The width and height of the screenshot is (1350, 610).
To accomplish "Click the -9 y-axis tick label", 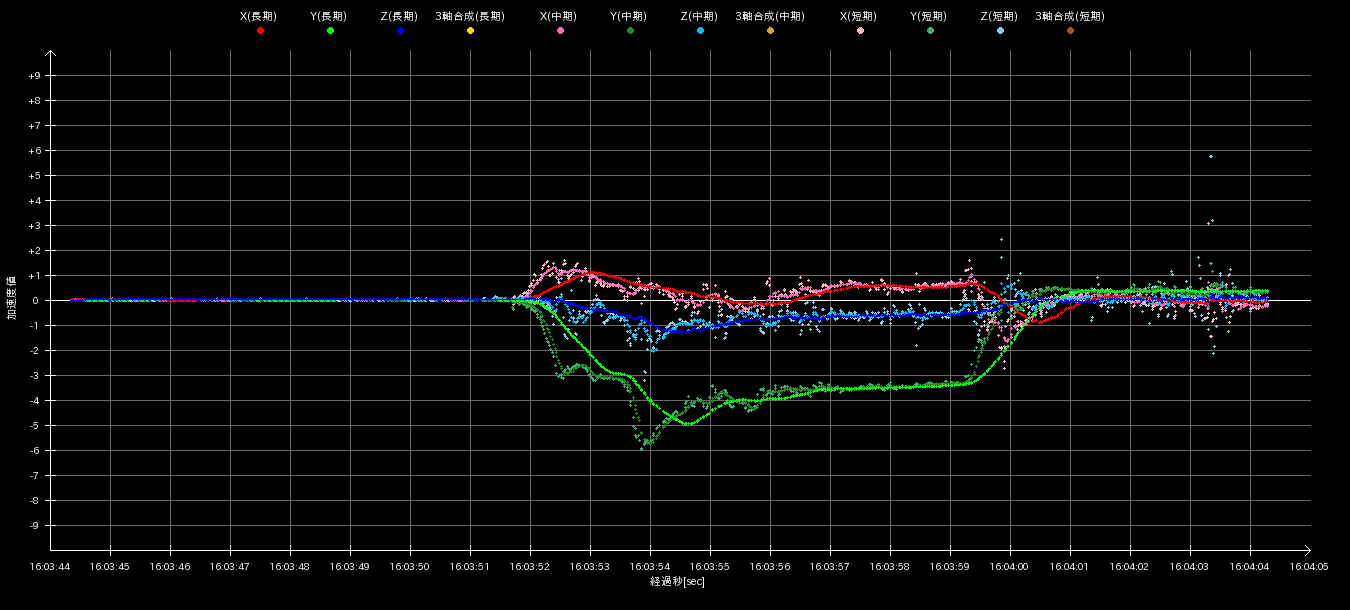I will [34, 526].
